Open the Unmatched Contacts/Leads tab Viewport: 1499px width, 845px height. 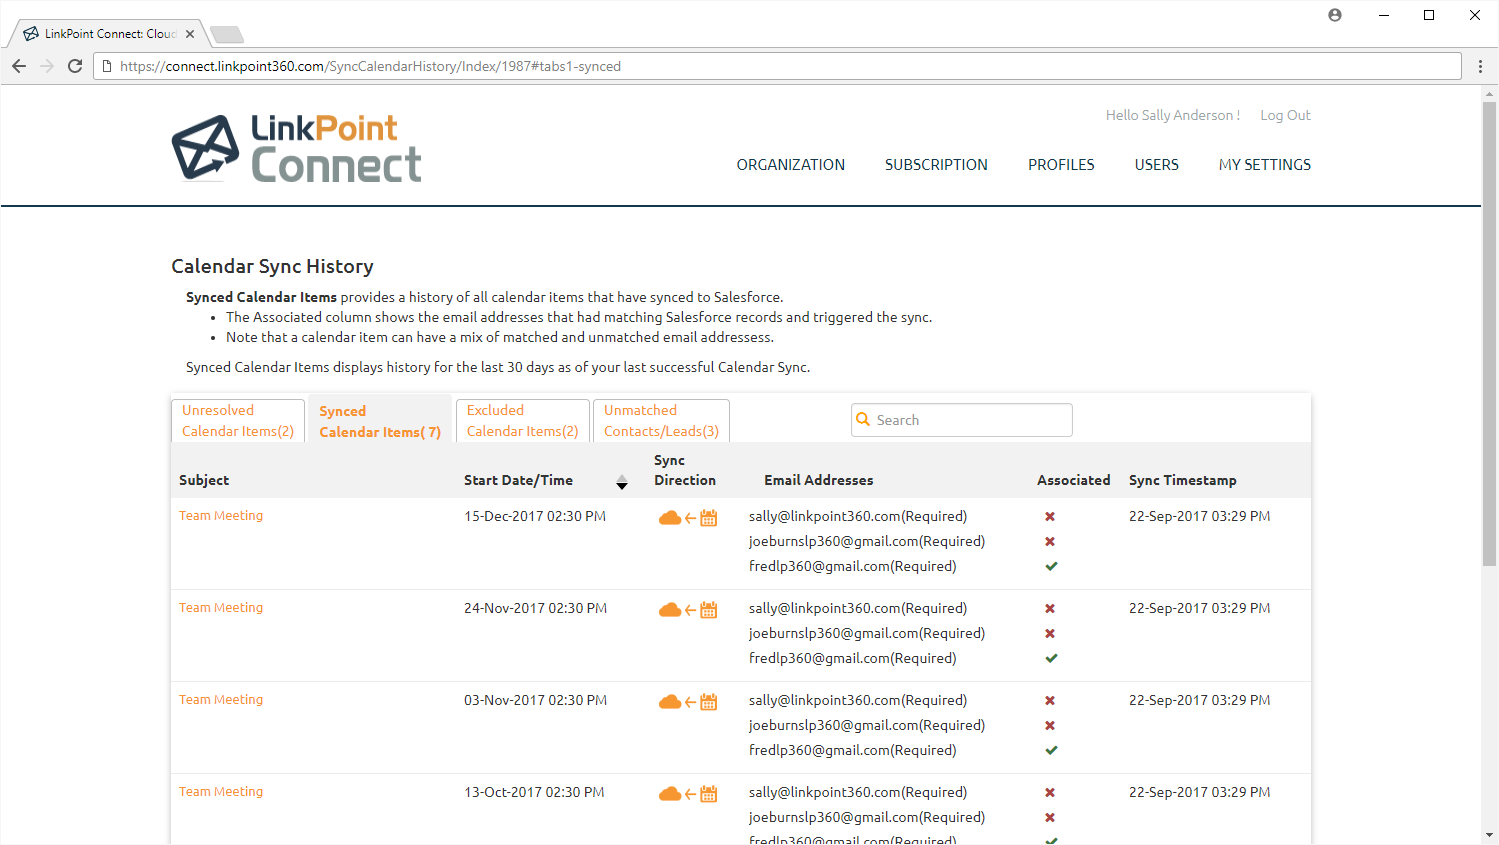tap(661, 421)
